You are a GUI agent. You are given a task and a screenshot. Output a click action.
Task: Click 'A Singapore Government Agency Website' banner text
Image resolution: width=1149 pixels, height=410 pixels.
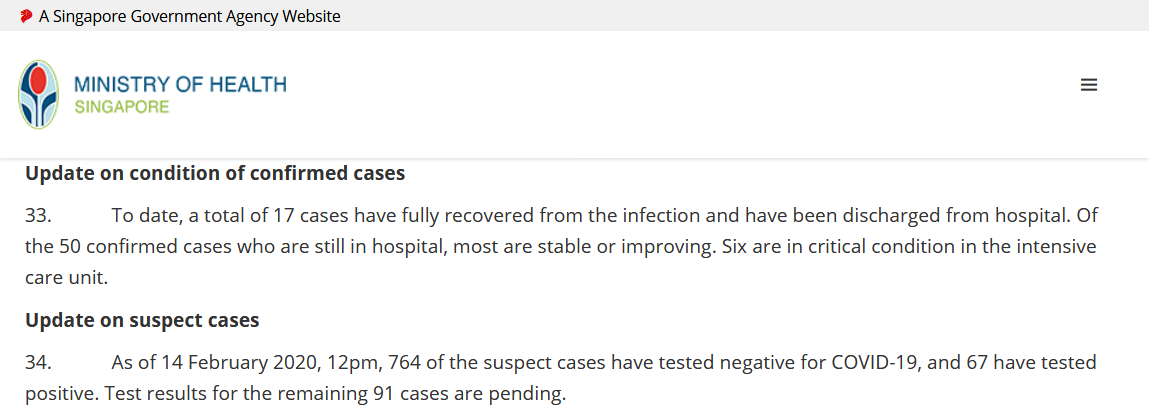tap(190, 16)
